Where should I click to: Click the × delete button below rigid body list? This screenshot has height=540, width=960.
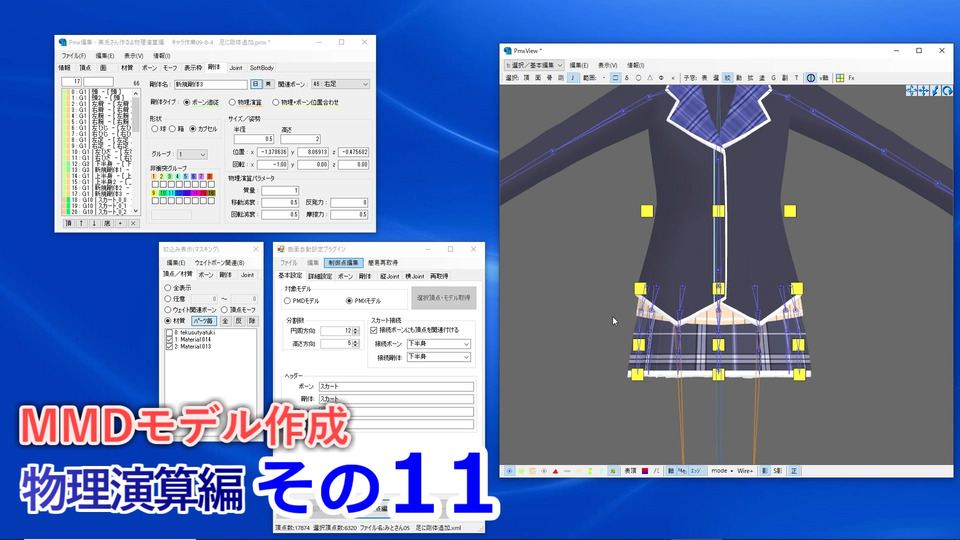(x=133, y=223)
